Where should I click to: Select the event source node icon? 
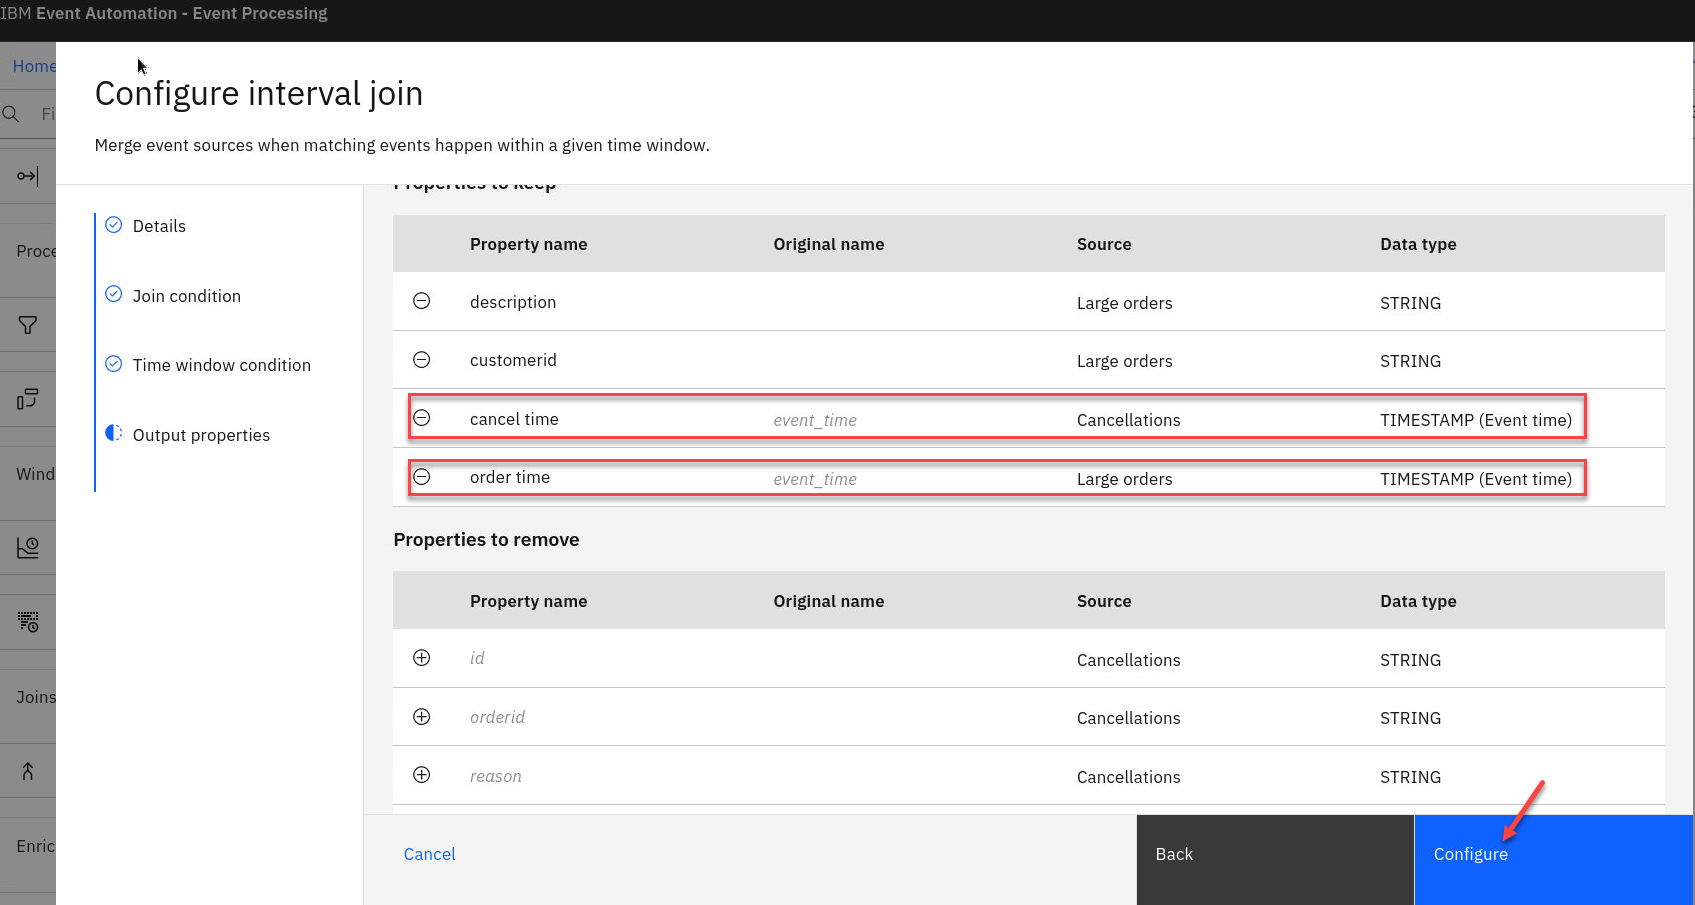[x=27, y=176]
